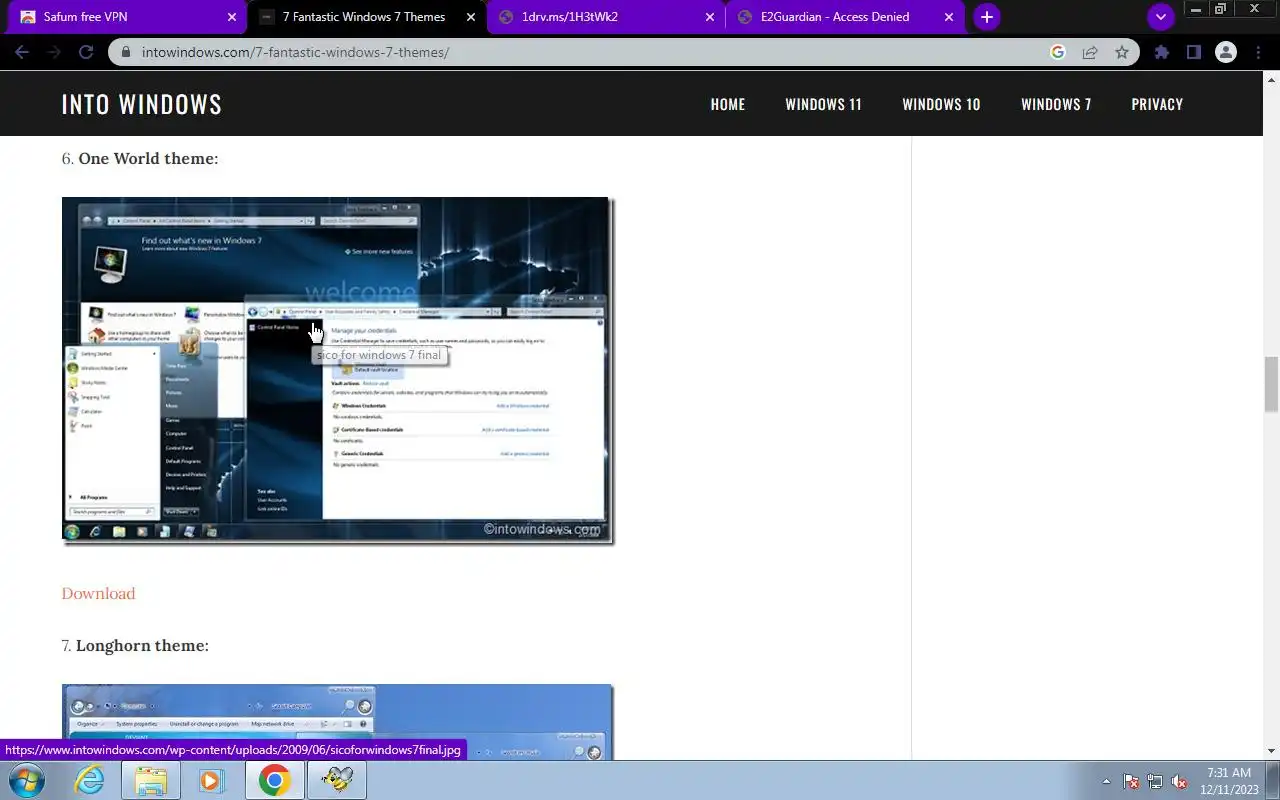Open the Windows Start menu
1280x800 pixels.
tap(26, 780)
